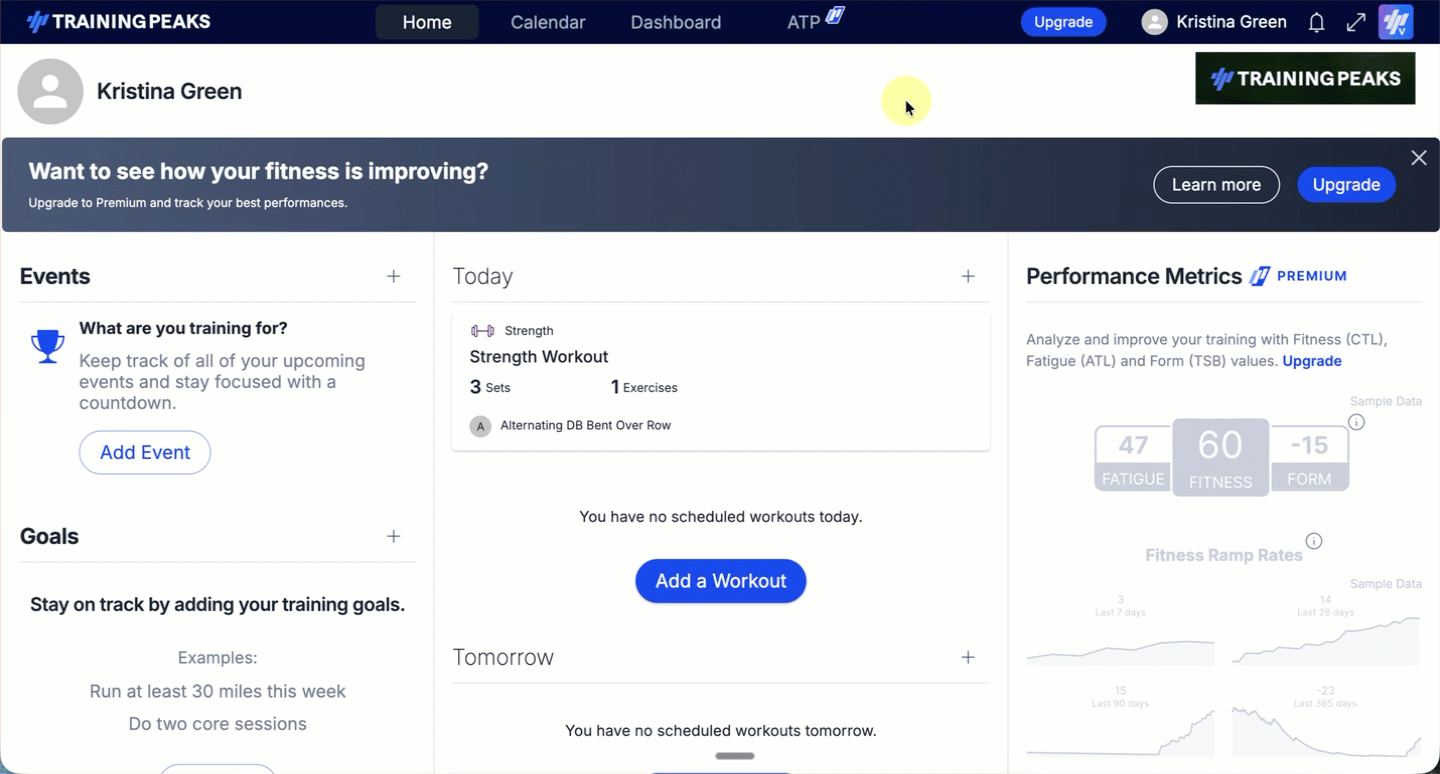This screenshot has width=1440, height=774.
Task: Click the gray drag handle at the bottom center
Action: (735, 756)
